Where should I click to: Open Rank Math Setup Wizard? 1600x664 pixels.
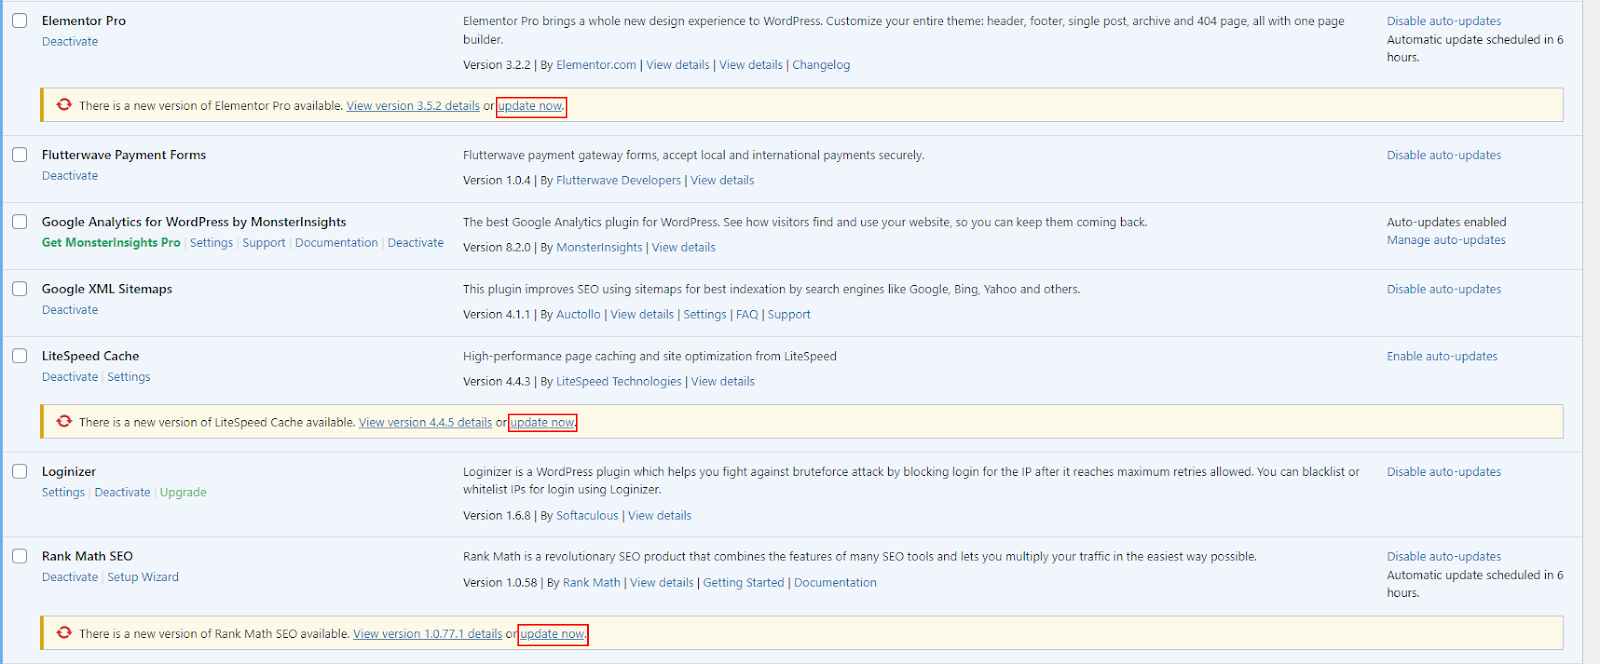(143, 577)
